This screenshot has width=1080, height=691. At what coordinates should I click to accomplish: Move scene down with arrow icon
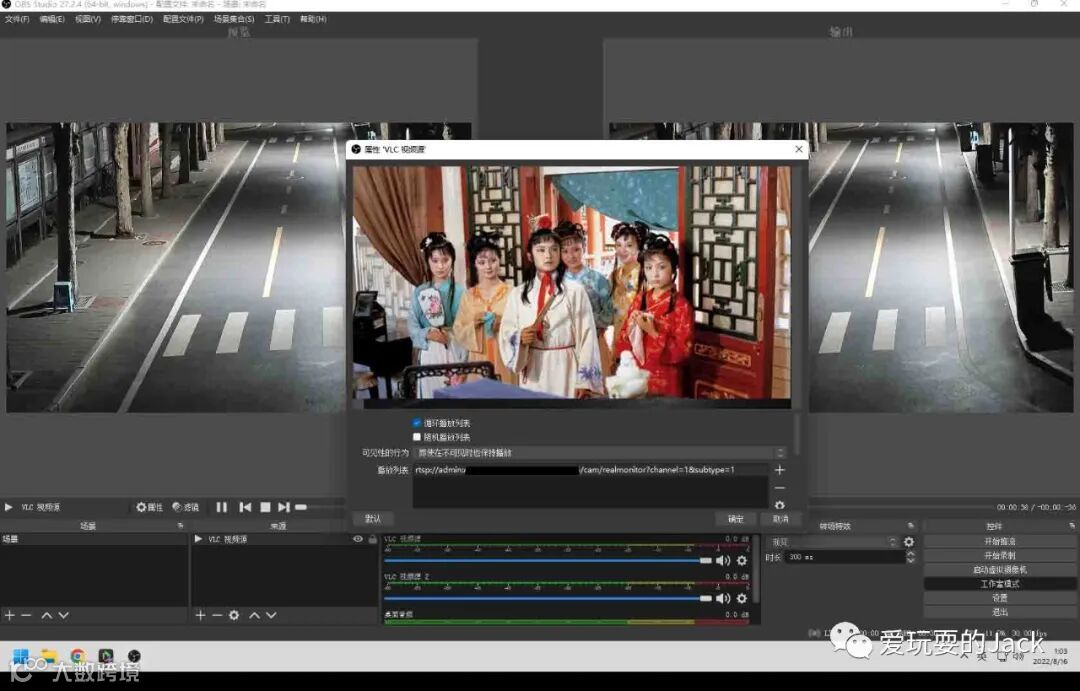63,615
